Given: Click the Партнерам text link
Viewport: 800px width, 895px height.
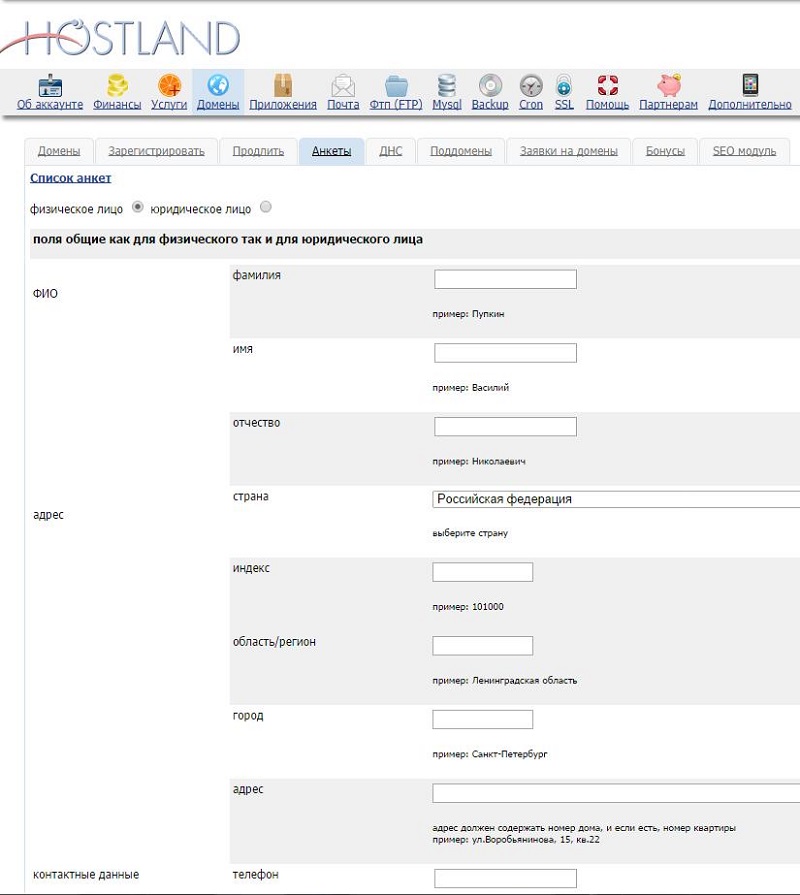Looking at the screenshot, I should point(669,104).
